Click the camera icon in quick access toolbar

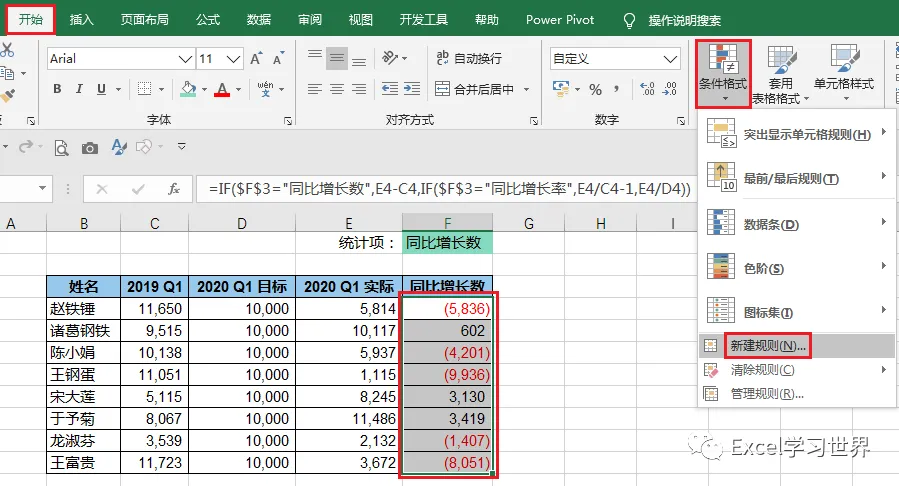click(89, 148)
